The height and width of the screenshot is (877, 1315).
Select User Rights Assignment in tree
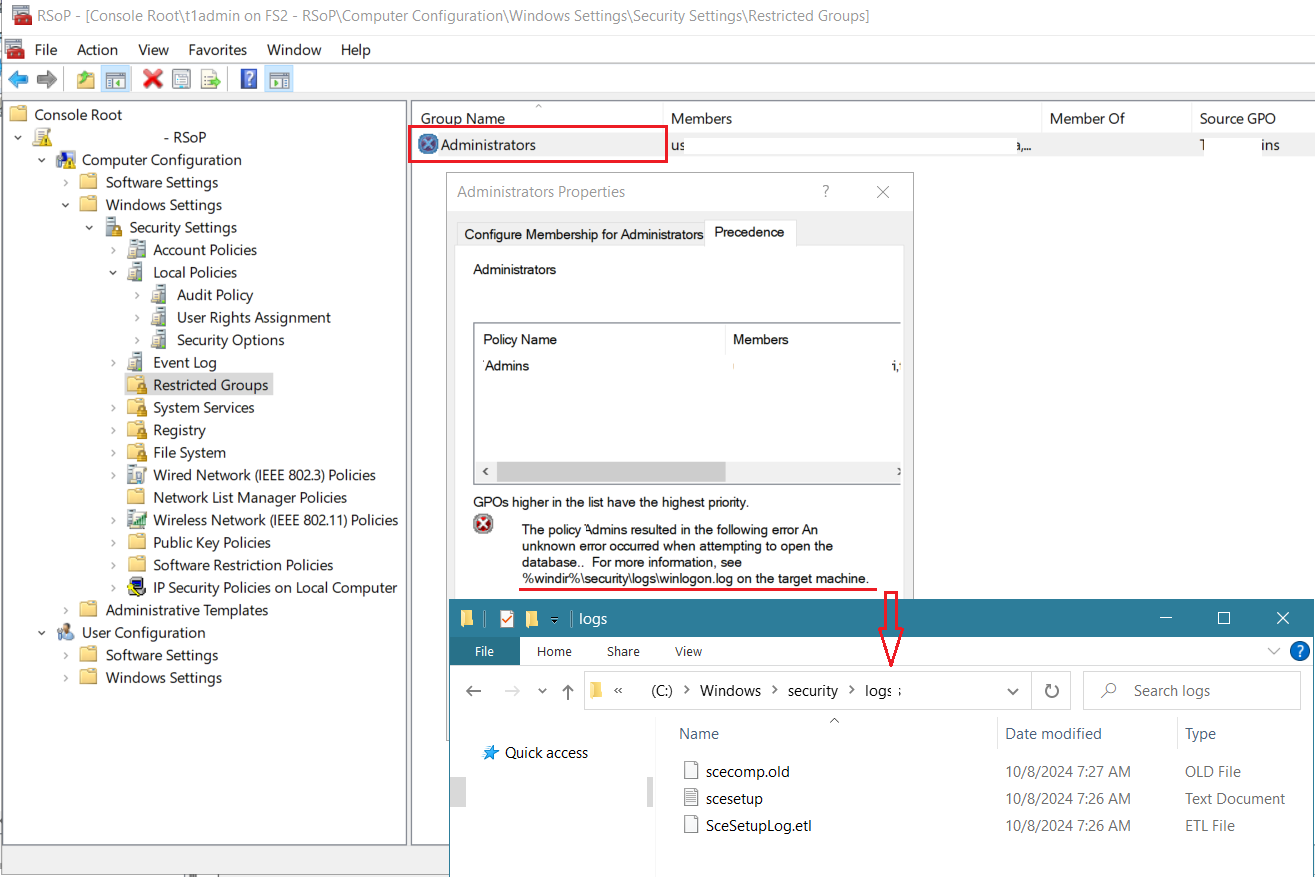coord(254,318)
